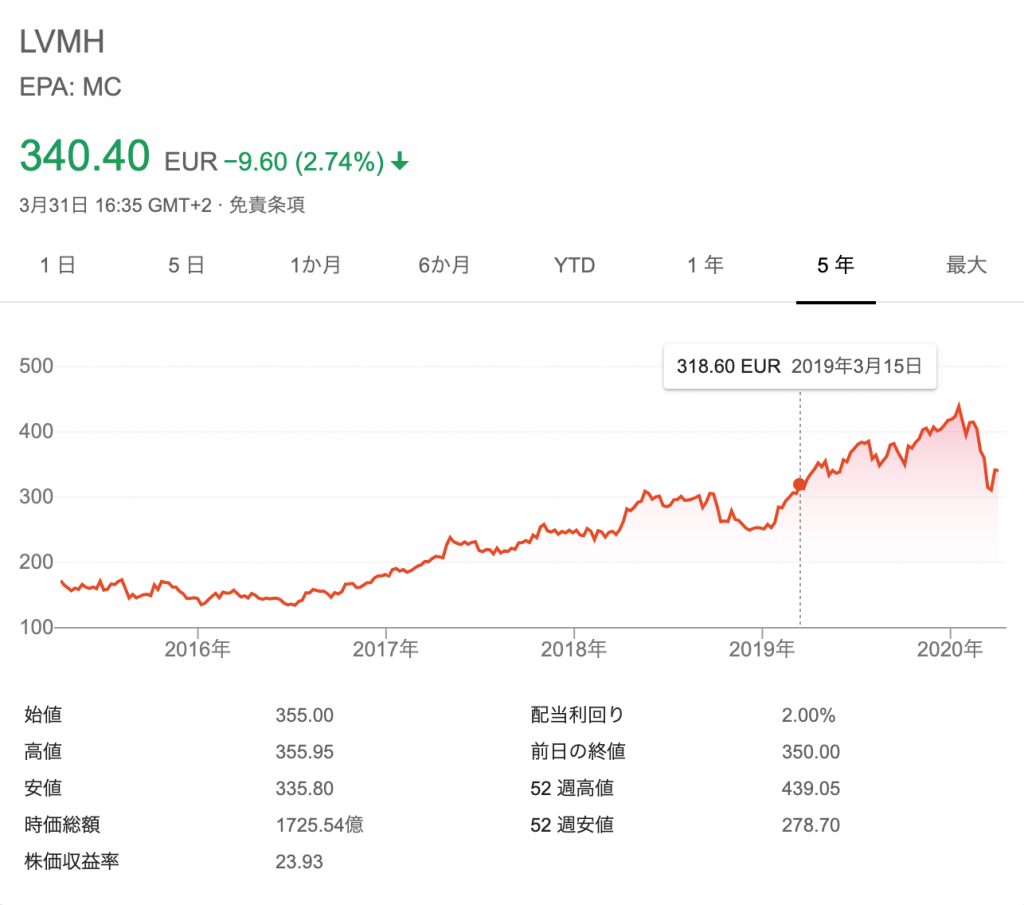The width and height of the screenshot is (1024, 905).
Task: Select the 1 日 time range tab
Action: click(57, 265)
